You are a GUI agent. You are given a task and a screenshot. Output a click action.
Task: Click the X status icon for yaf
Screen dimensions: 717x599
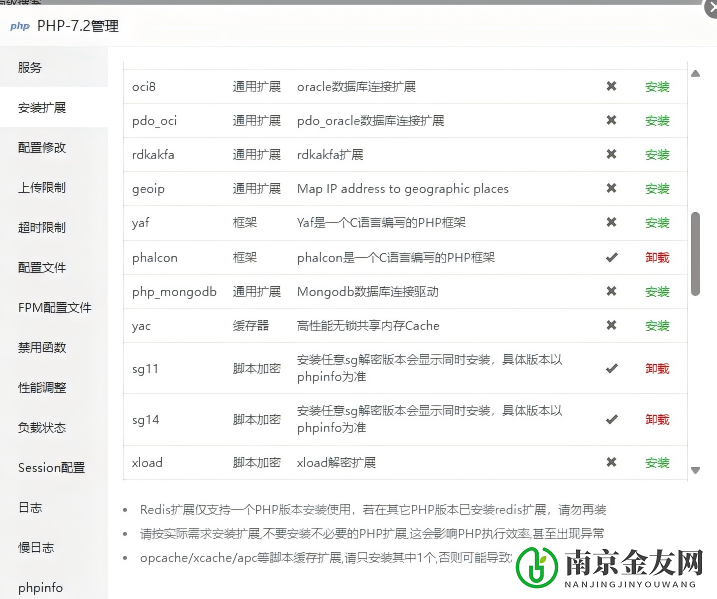pyautogui.click(x=611, y=222)
